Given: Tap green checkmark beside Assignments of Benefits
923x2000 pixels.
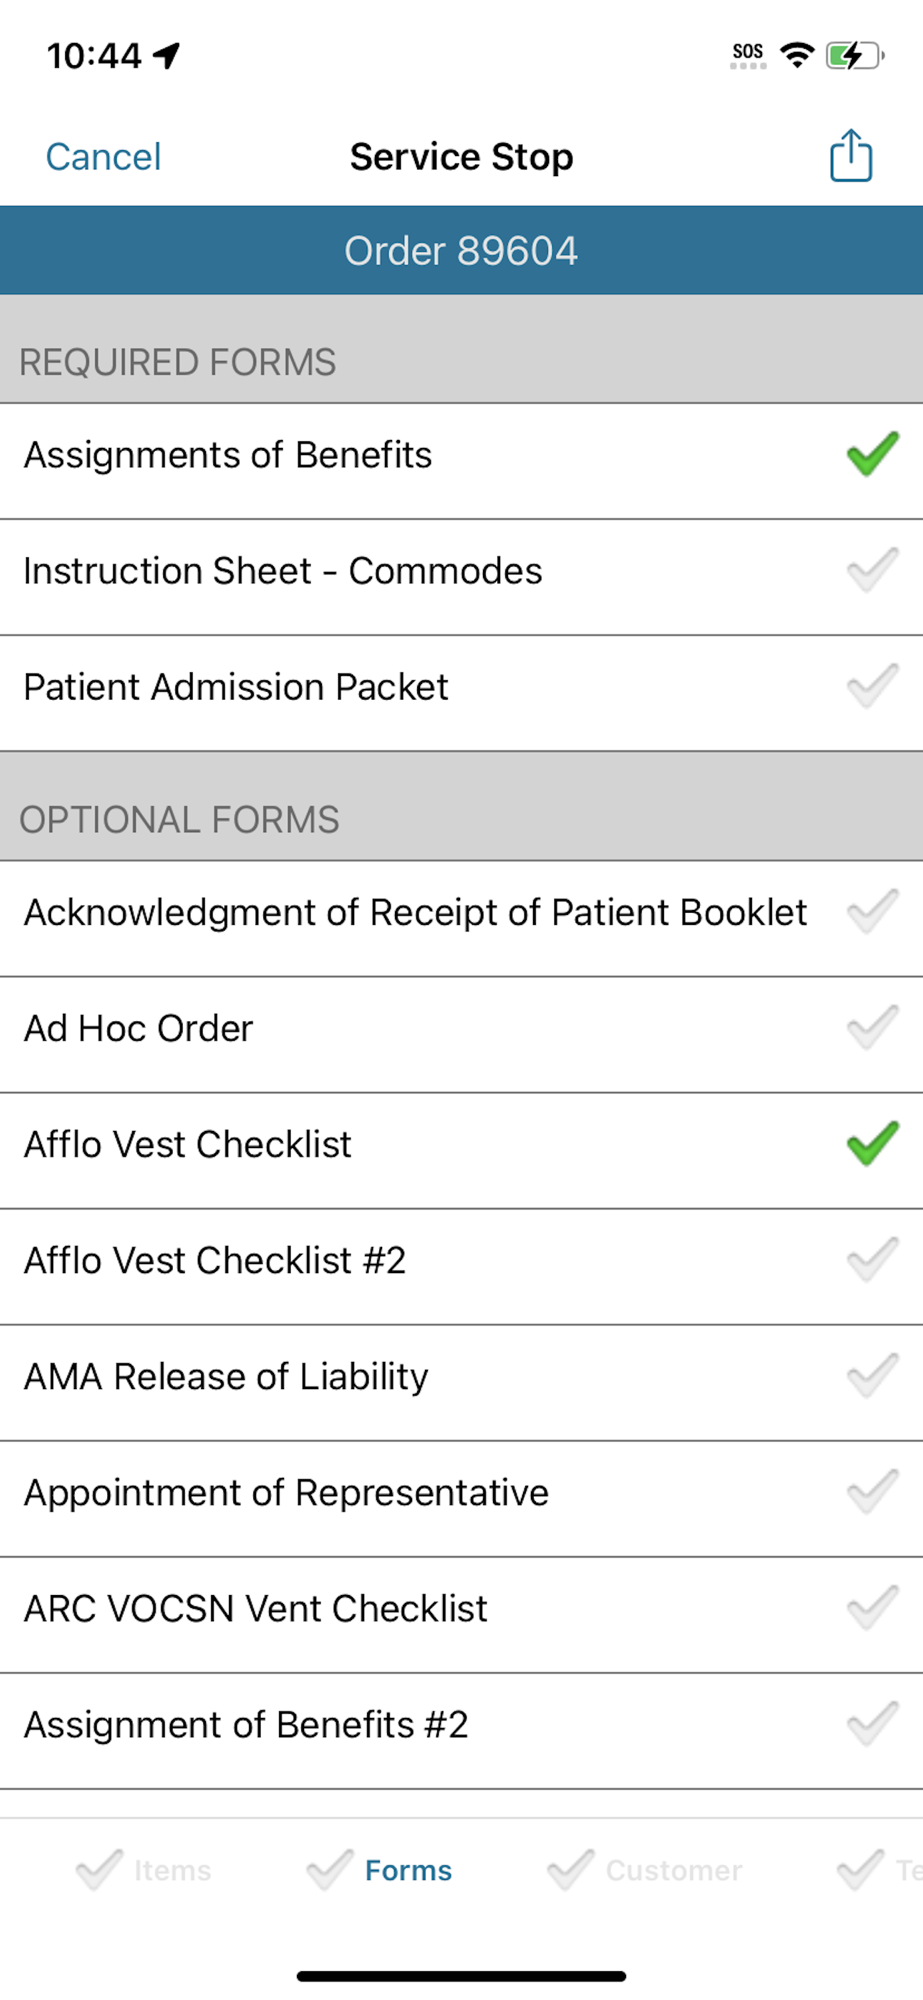Looking at the screenshot, I should point(872,455).
